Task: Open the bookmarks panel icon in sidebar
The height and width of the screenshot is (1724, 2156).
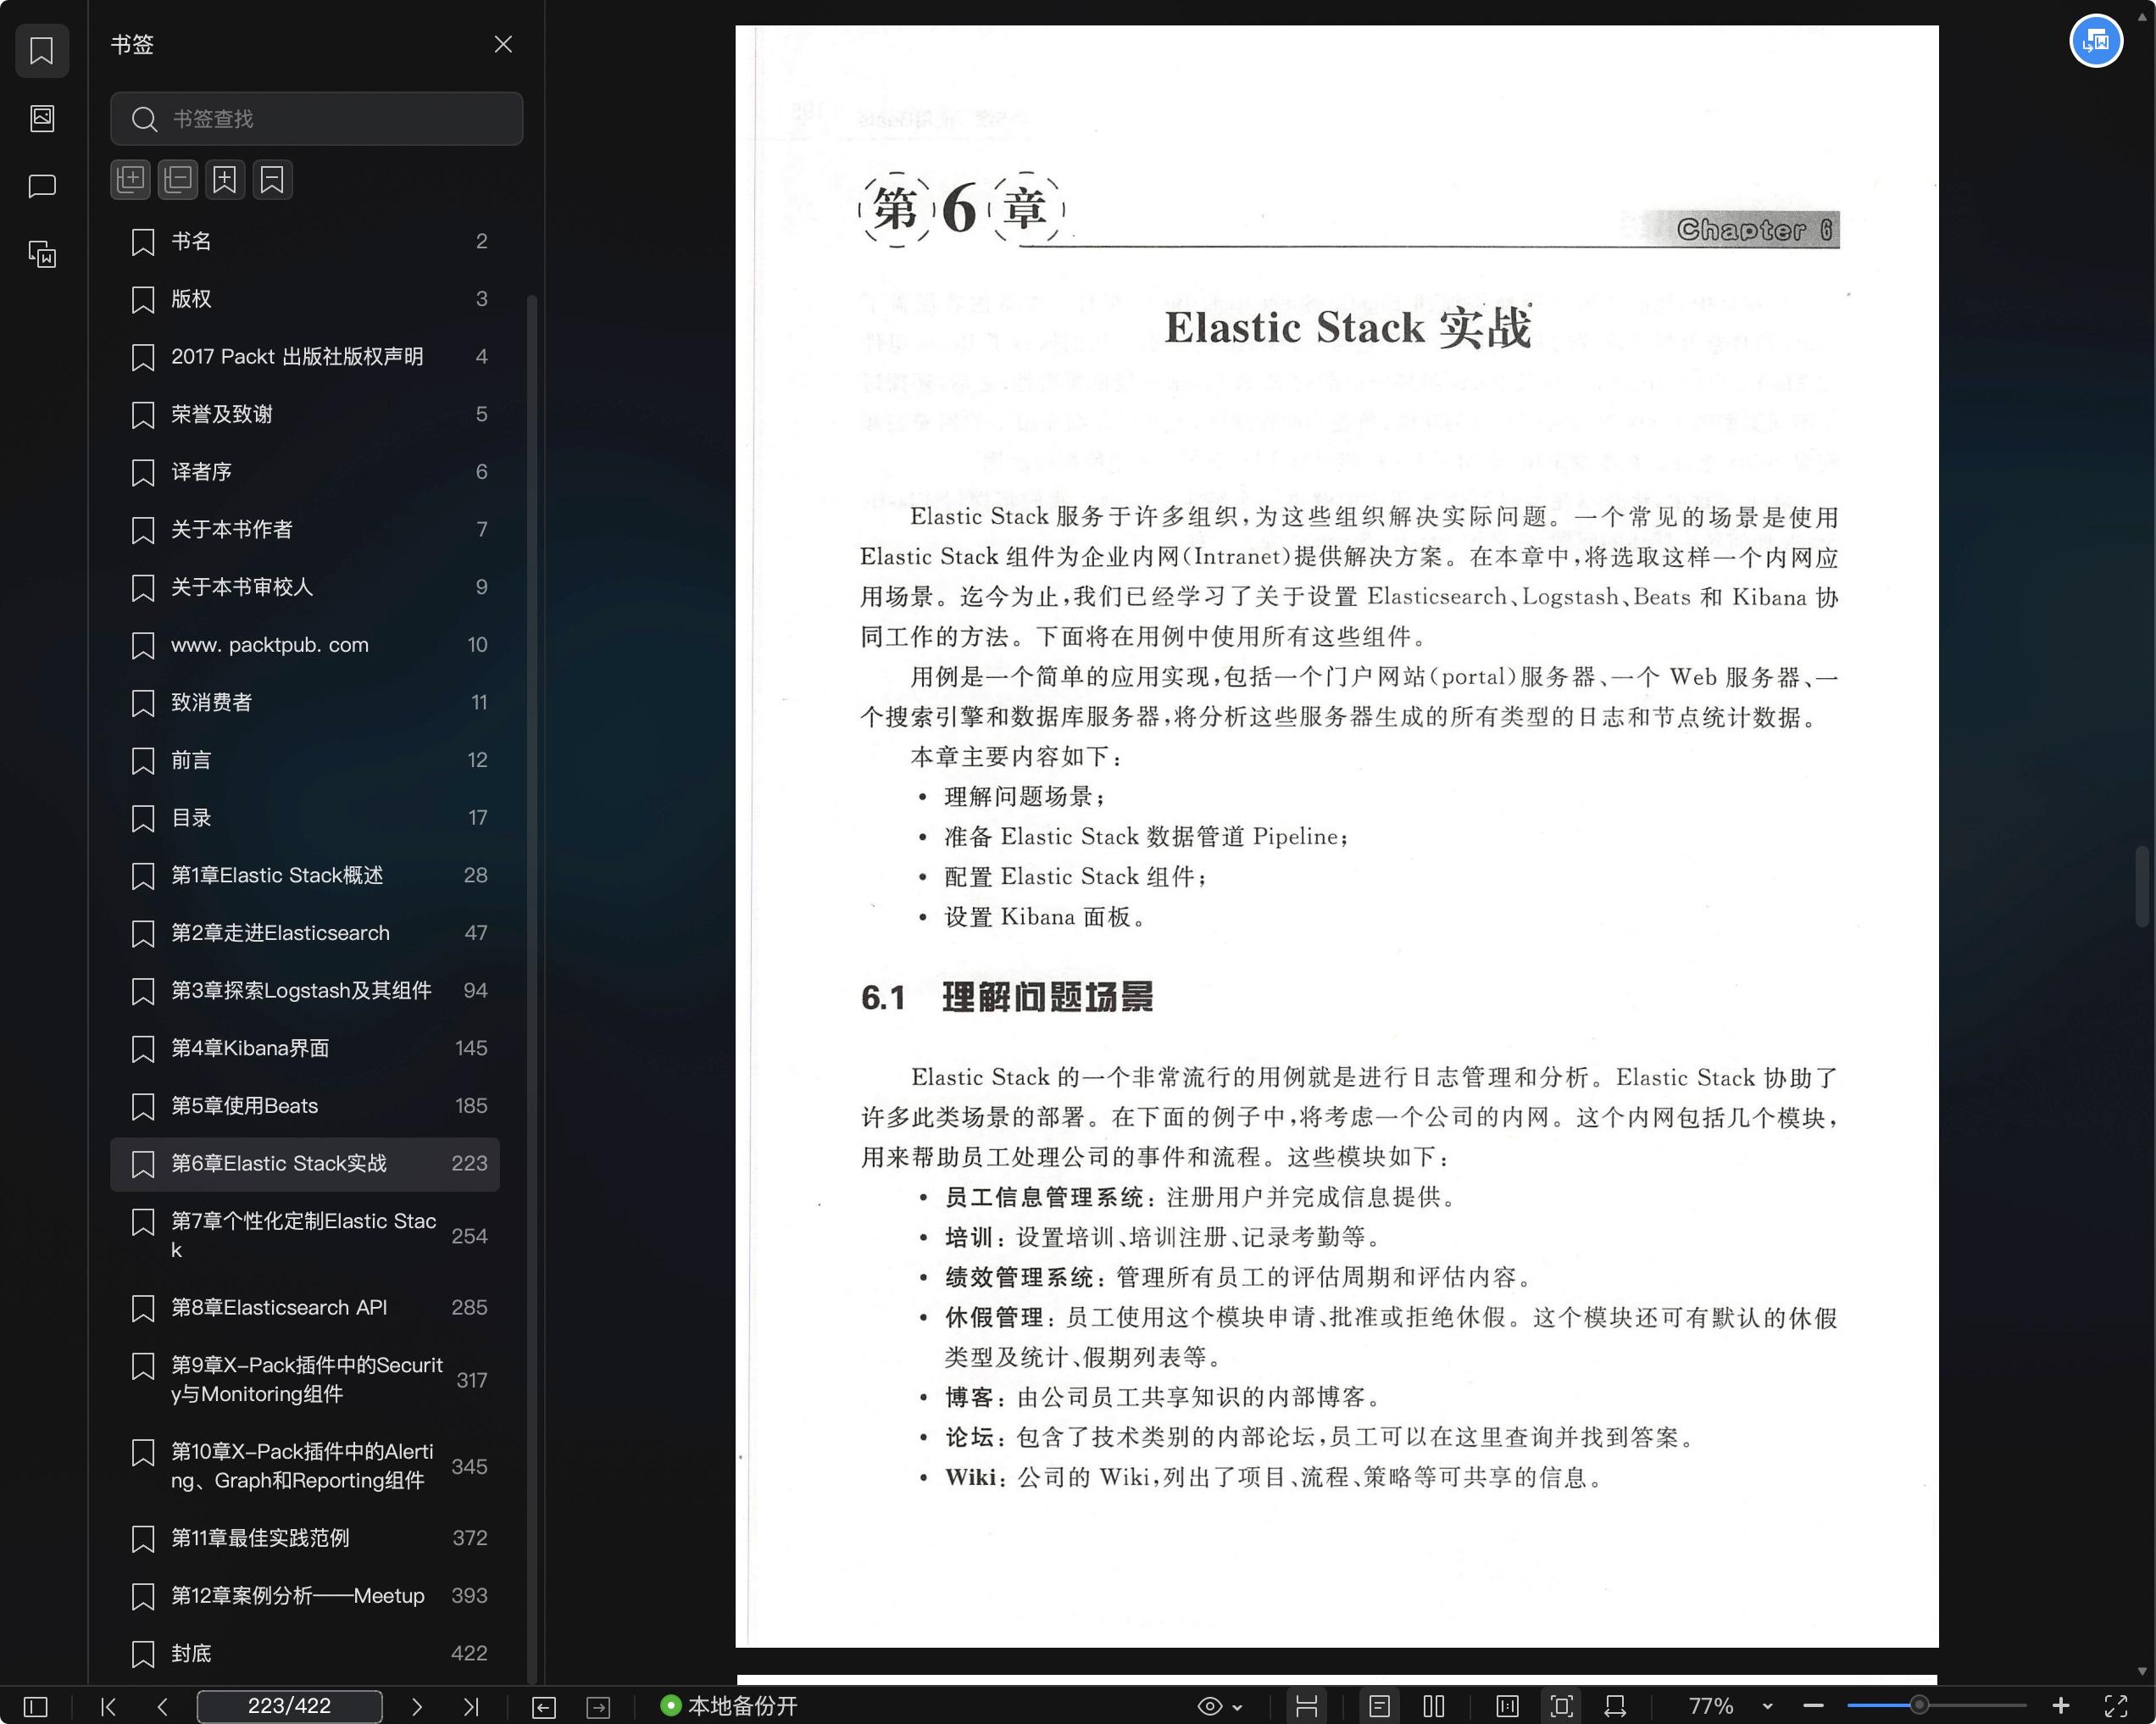Action: (x=42, y=50)
